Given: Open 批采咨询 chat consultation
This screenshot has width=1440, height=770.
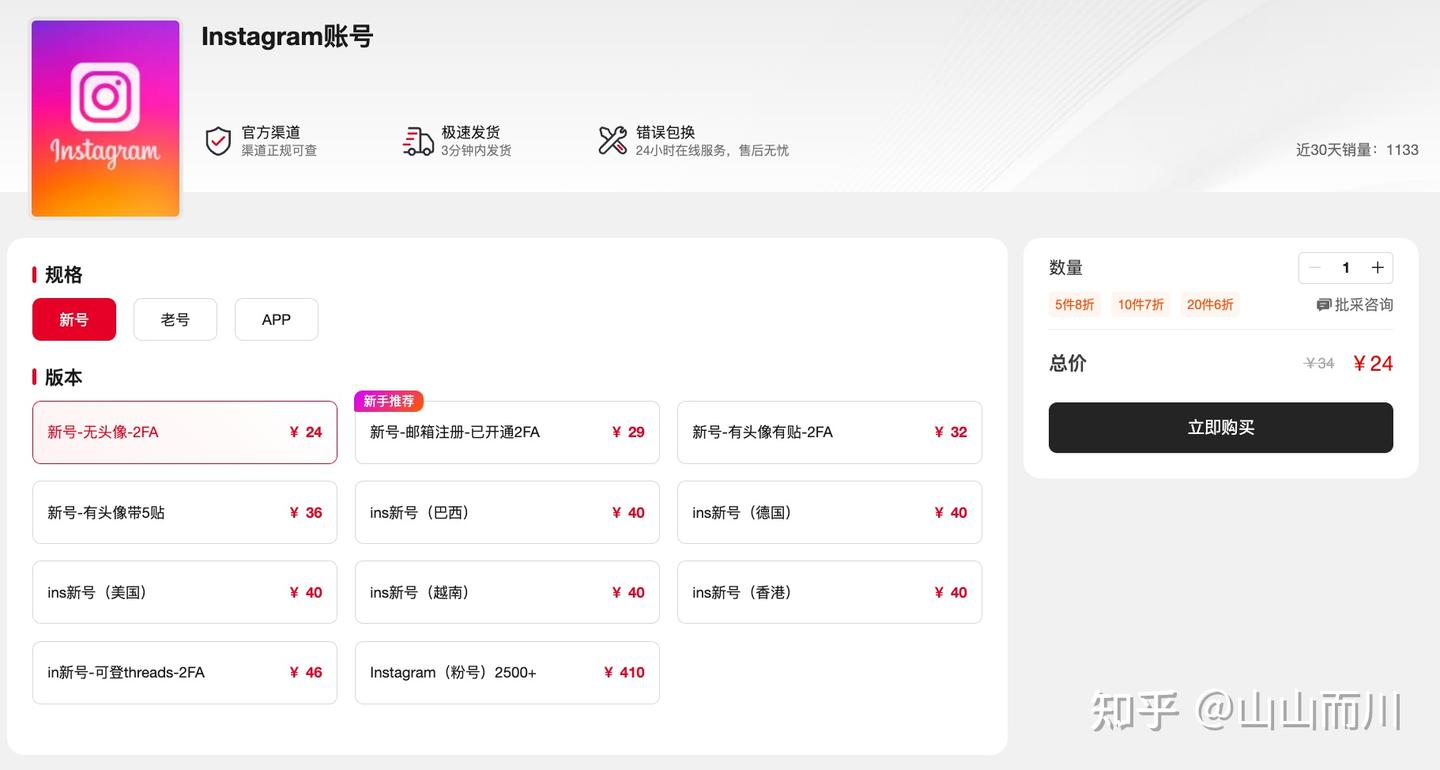Looking at the screenshot, I should pyautogui.click(x=1356, y=305).
